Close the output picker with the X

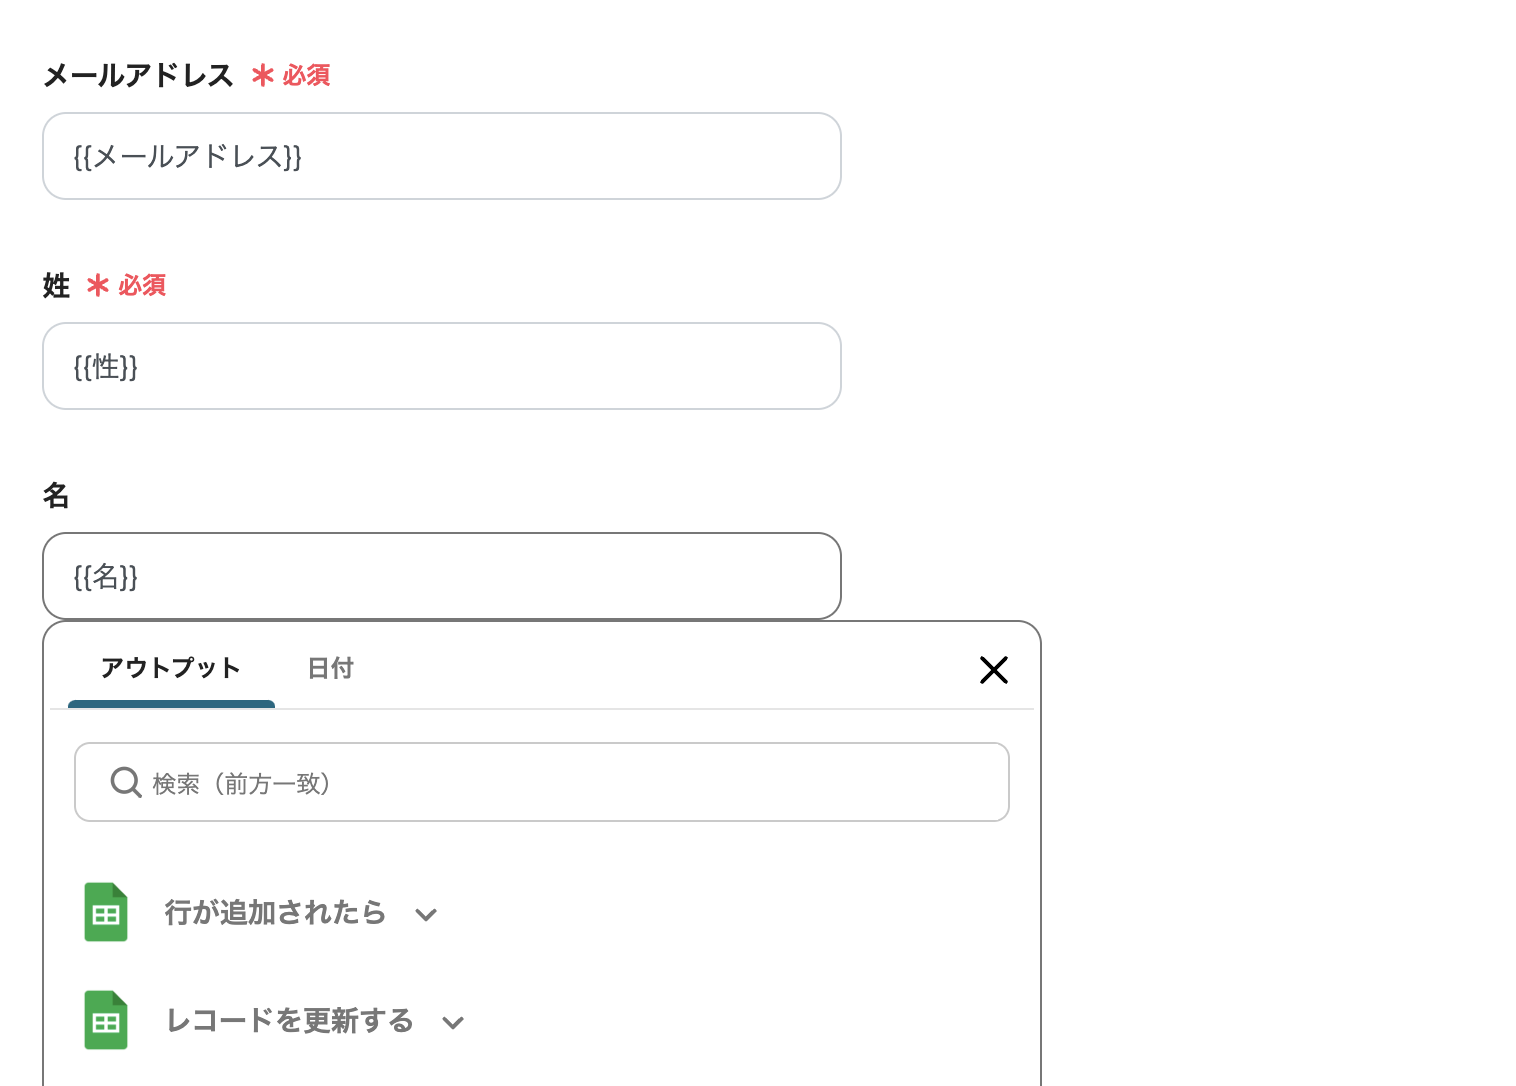click(x=993, y=670)
